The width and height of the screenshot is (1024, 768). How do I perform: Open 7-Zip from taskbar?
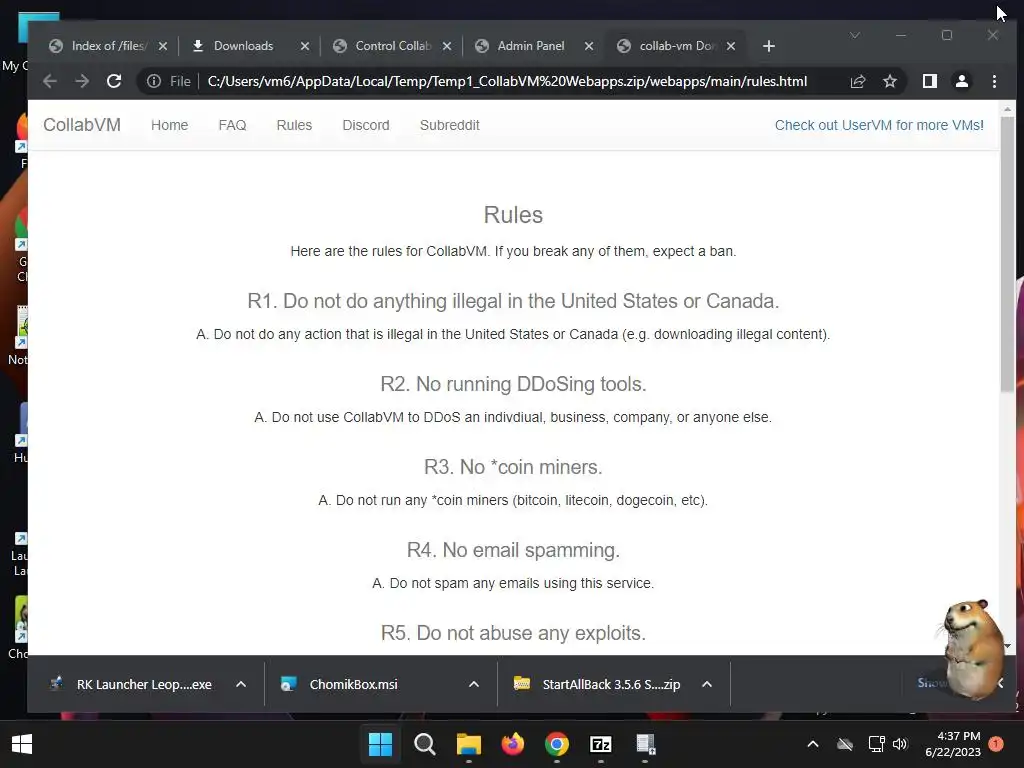point(600,744)
